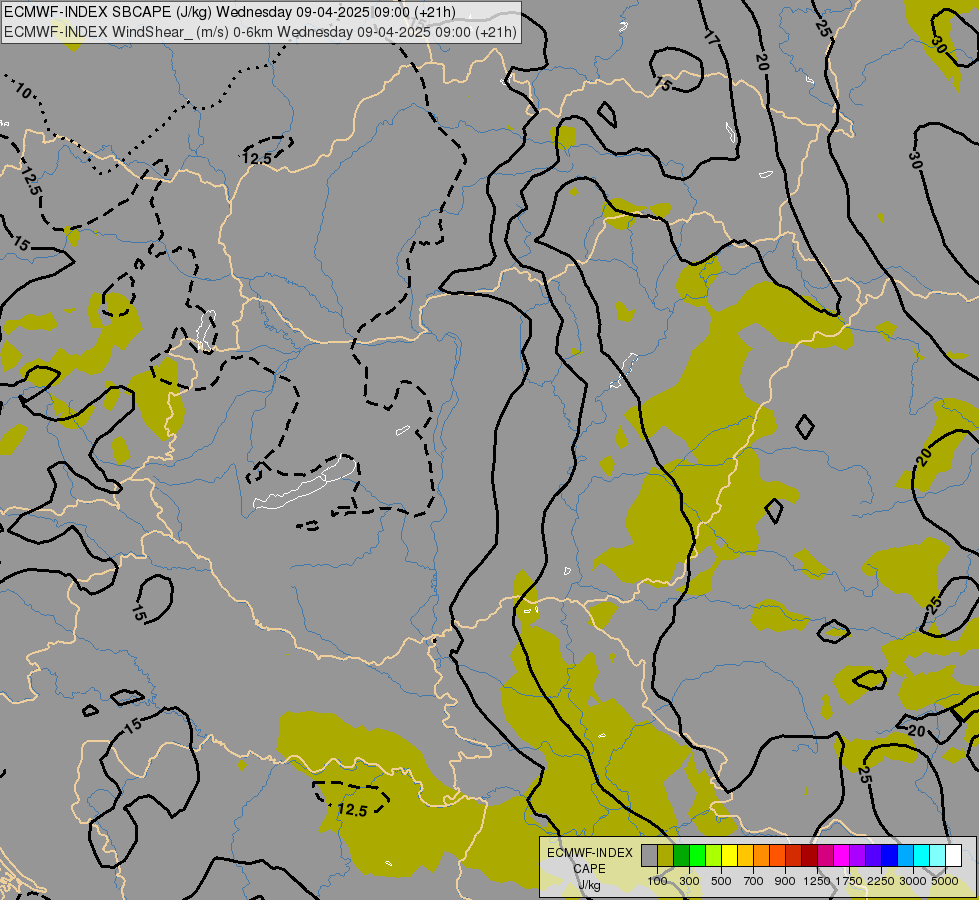Click the '17' contour label near the top
Viewport: 979px width, 900px height.
[x=712, y=37]
